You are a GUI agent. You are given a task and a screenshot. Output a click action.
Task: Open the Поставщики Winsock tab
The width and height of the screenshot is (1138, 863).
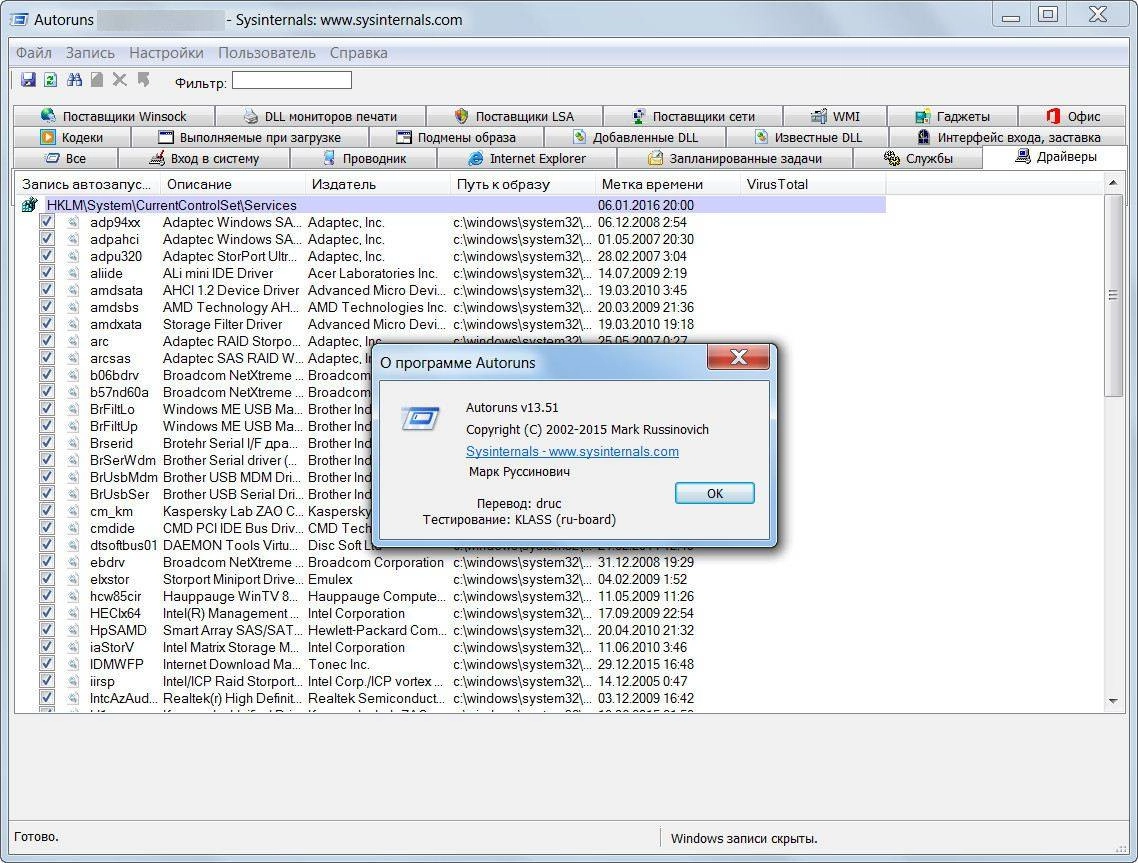[114, 116]
